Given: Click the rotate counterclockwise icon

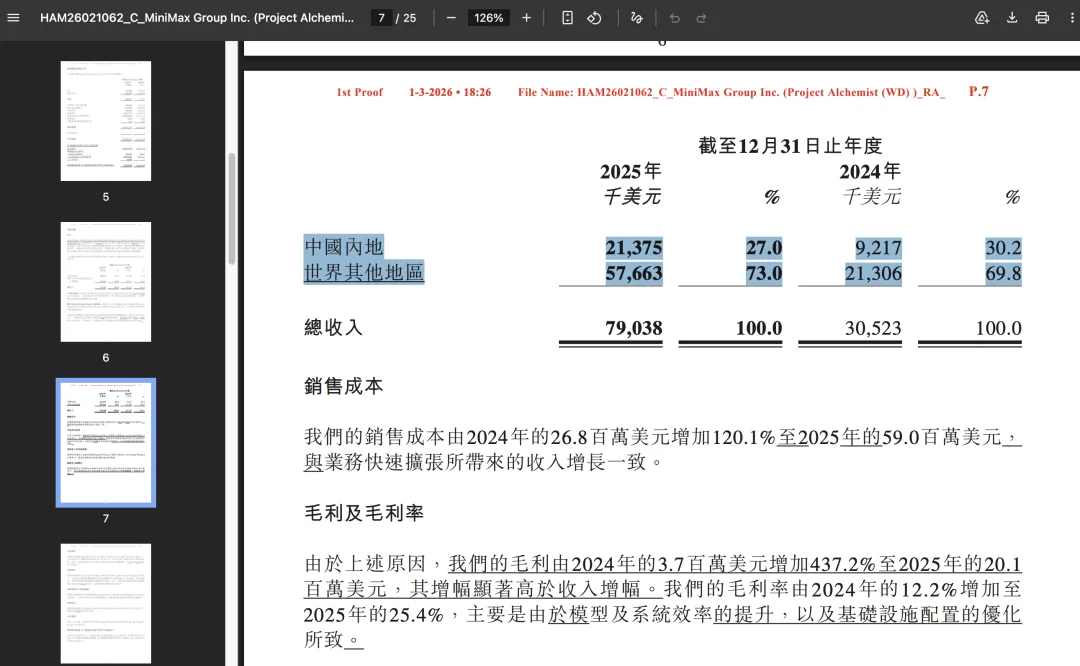Looking at the screenshot, I should (595, 17).
